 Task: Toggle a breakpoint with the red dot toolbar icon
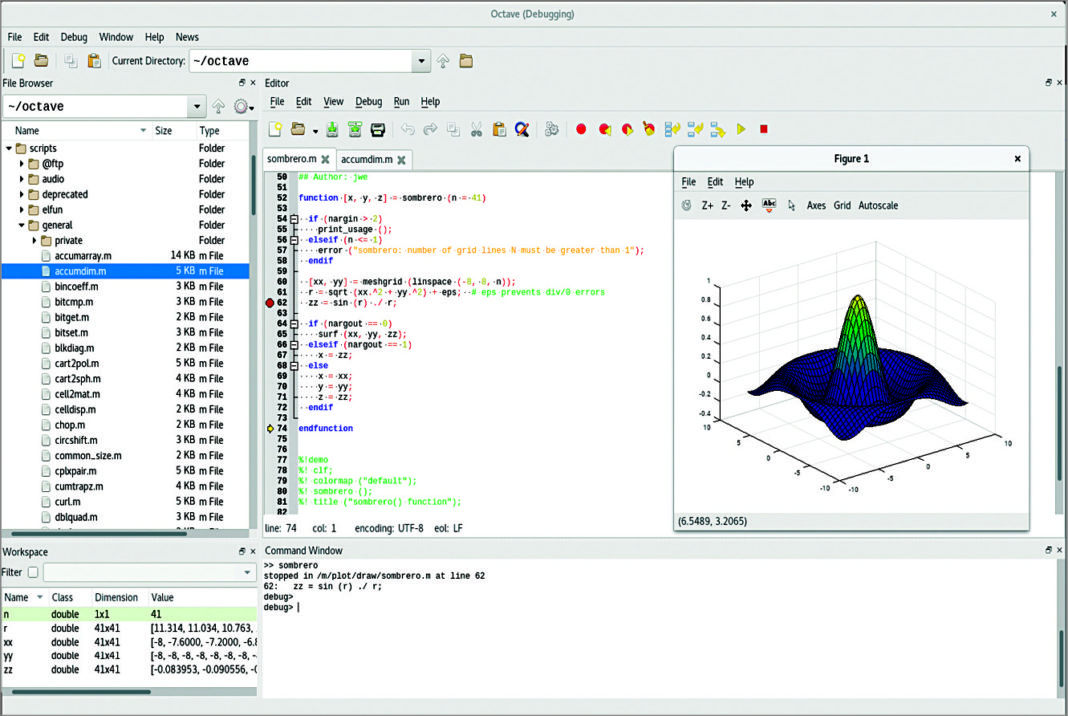(580, 128)
